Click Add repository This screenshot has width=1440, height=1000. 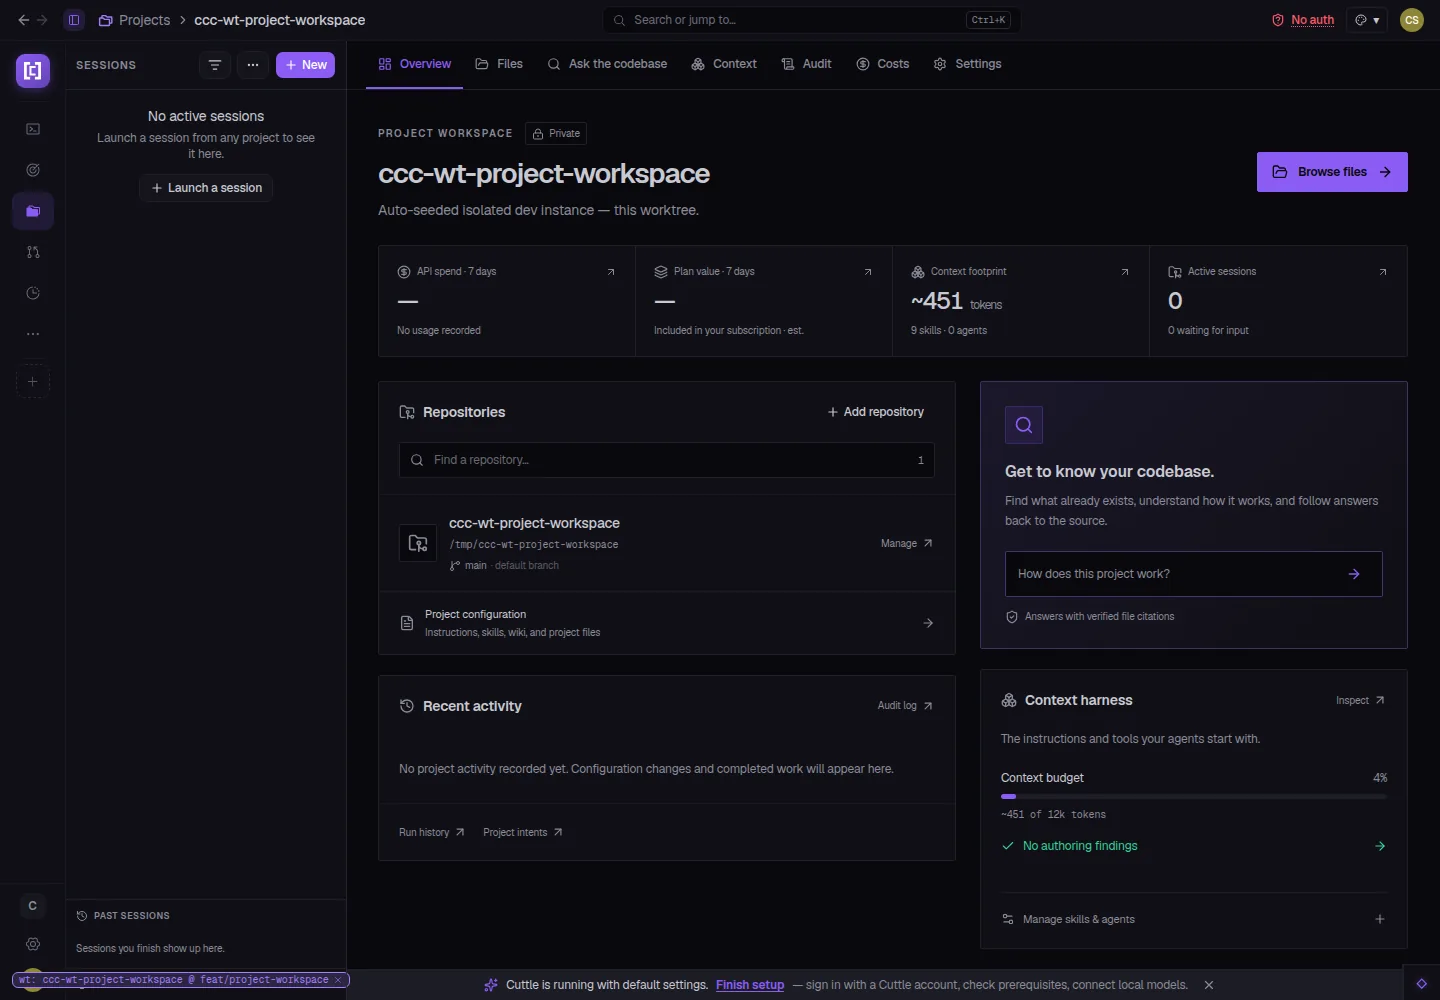click(876, 412)
